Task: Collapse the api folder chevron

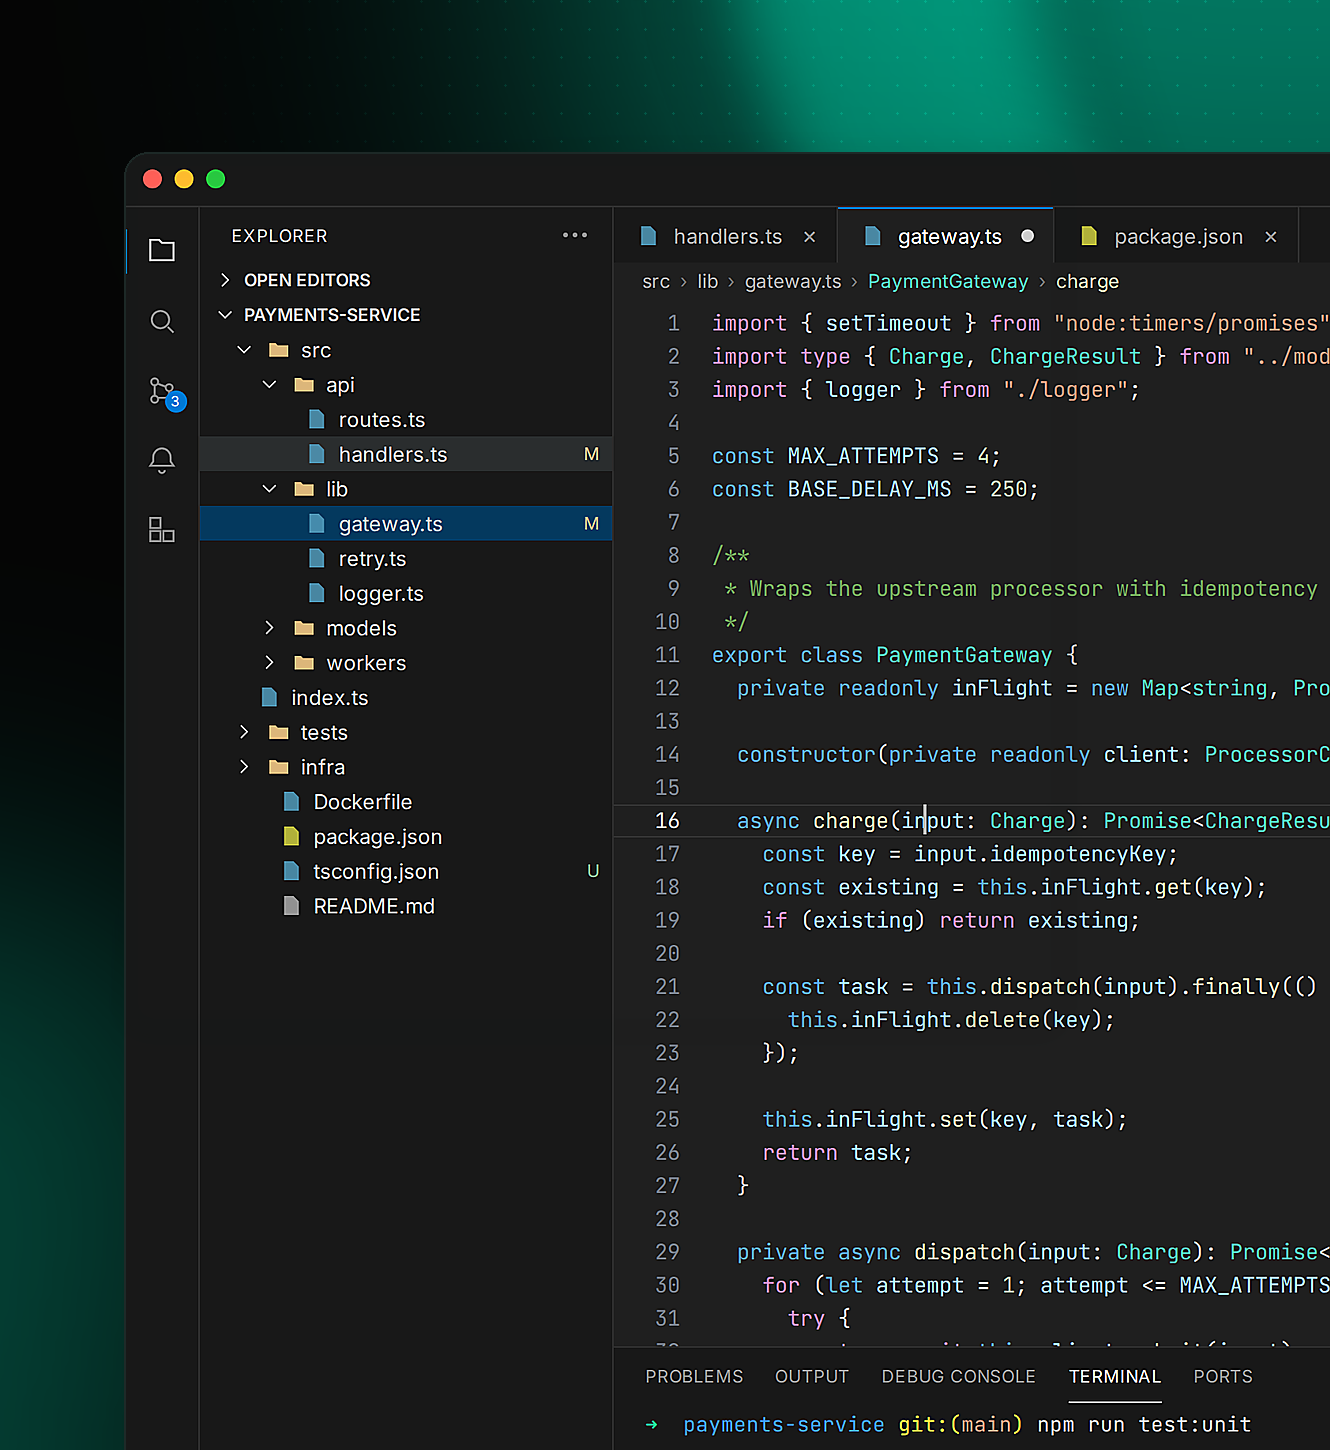Action: [x=269, y=384]
